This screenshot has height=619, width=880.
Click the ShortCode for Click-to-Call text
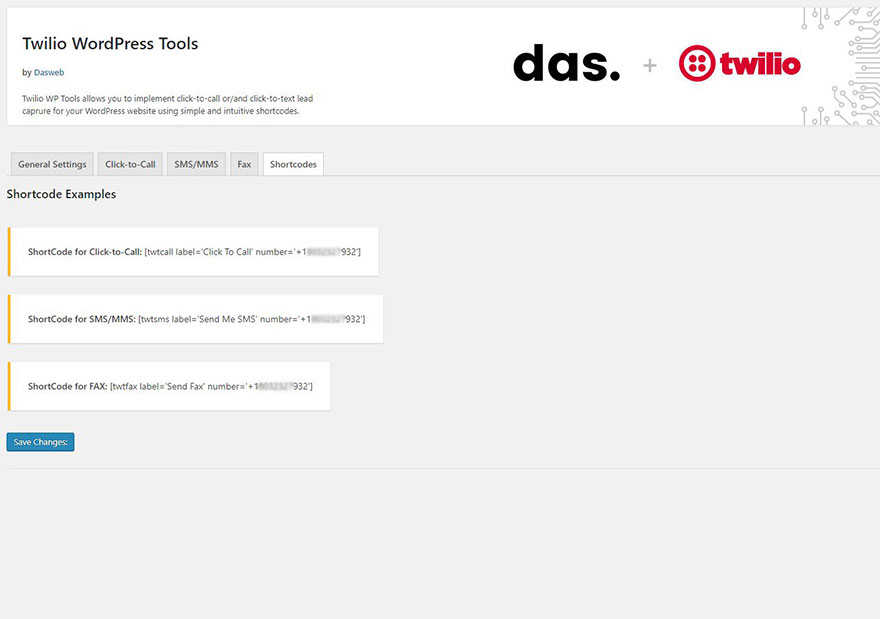[85, 252]
